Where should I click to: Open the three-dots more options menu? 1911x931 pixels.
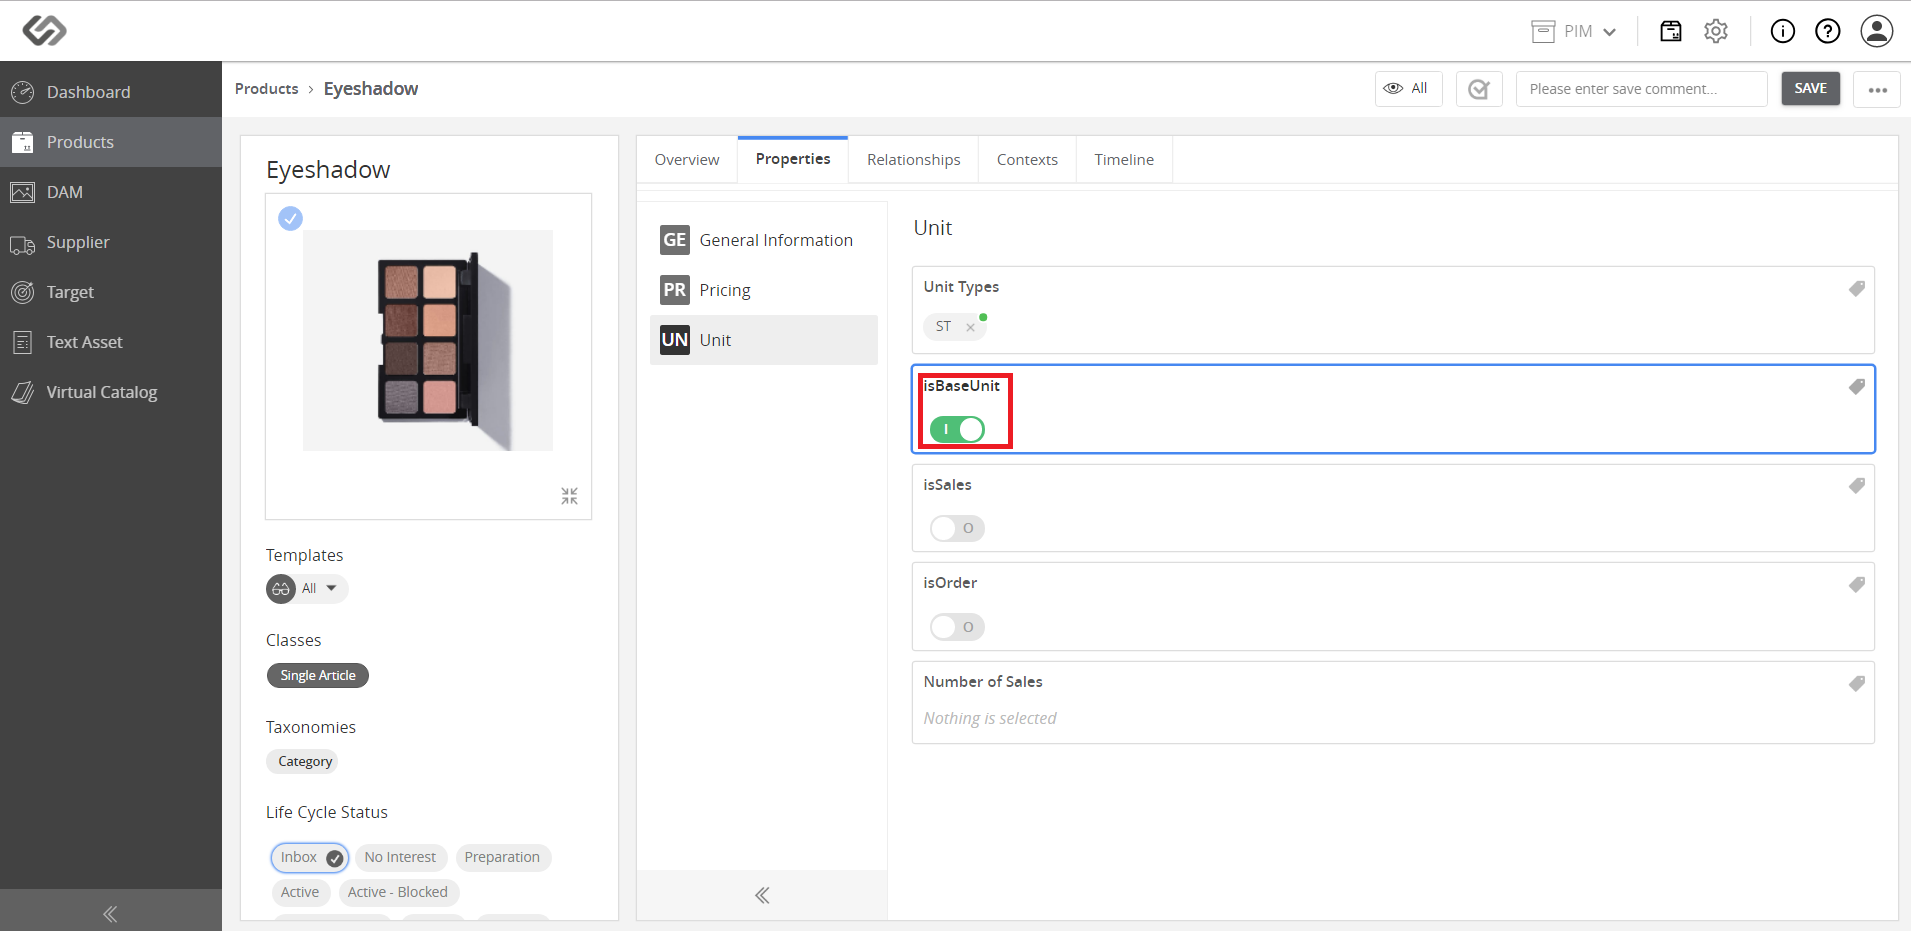click(x=1877, y=89)
